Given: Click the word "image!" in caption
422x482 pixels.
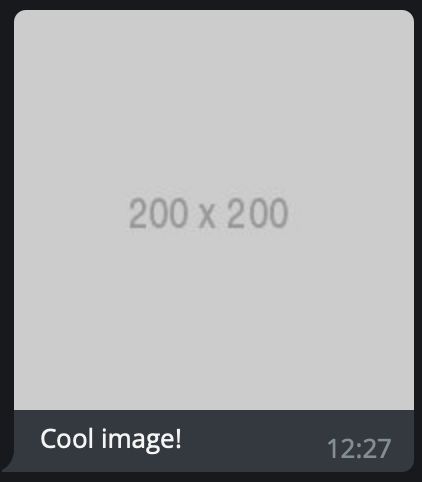Looking at the screenshot, I should [x=142, y=440].
